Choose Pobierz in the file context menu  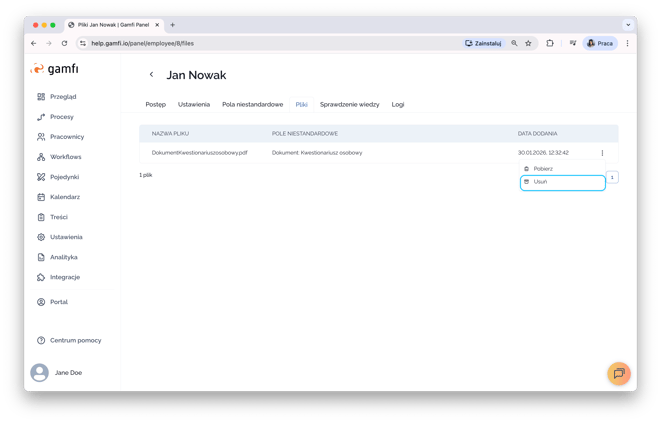(543, 169)
